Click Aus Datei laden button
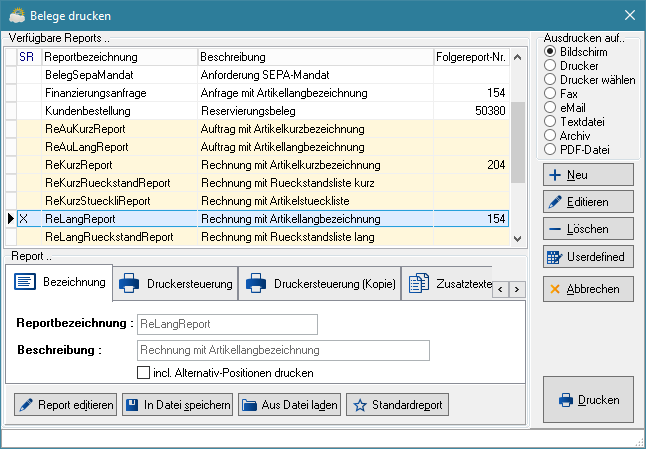The width and height of the screenshot is (646, 449). [290, 405]
